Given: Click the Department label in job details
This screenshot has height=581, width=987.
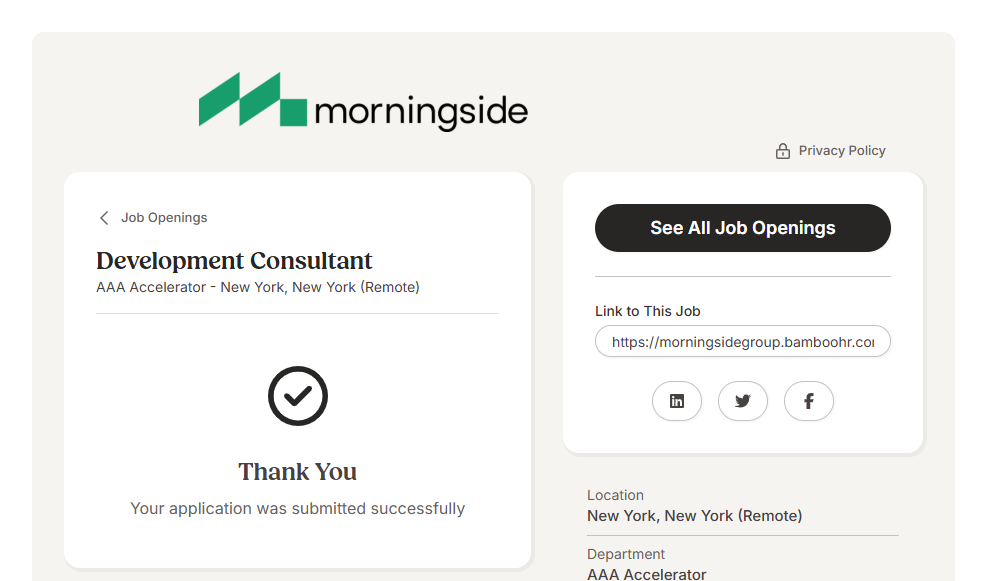Looking at the screenshot, I should [x=626, y=554].
